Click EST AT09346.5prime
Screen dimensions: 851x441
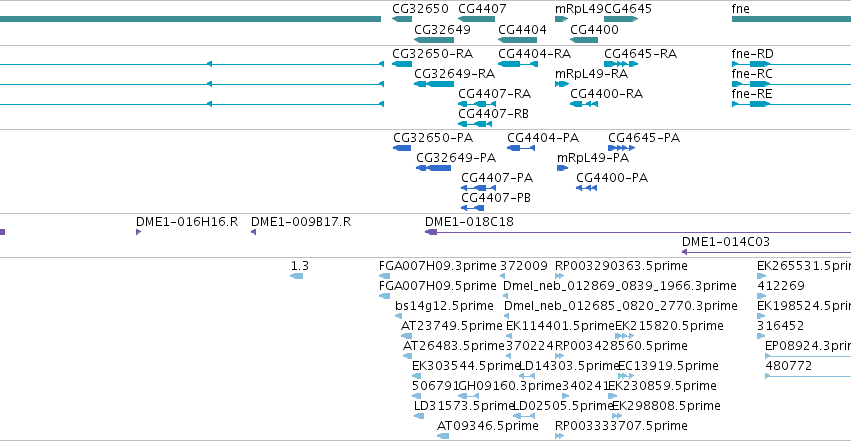[443, 437]
